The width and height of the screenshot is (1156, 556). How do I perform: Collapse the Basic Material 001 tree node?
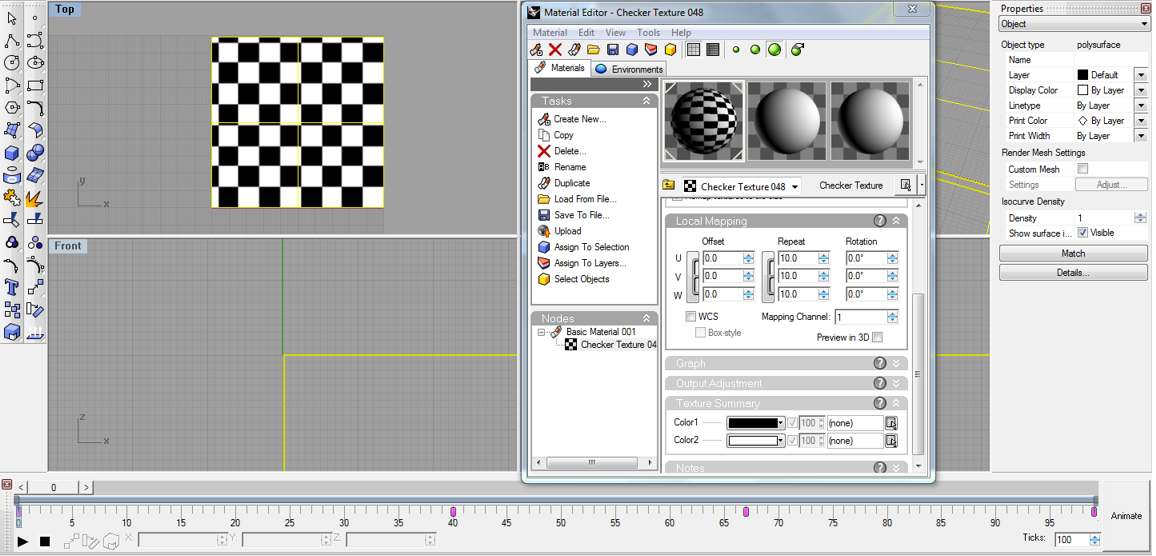point(541,333)
